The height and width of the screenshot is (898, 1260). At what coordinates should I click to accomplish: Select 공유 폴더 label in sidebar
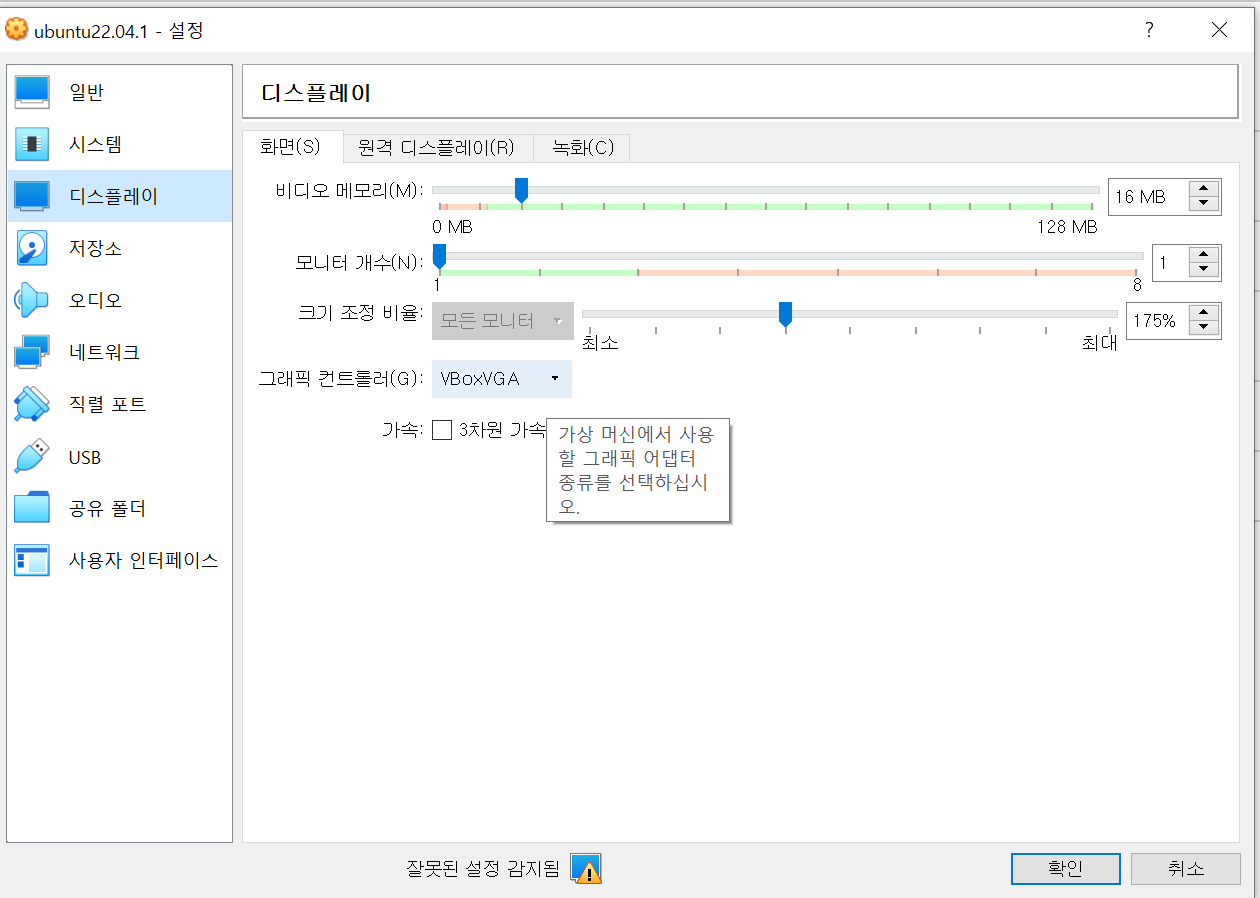[x=108, y=509]
